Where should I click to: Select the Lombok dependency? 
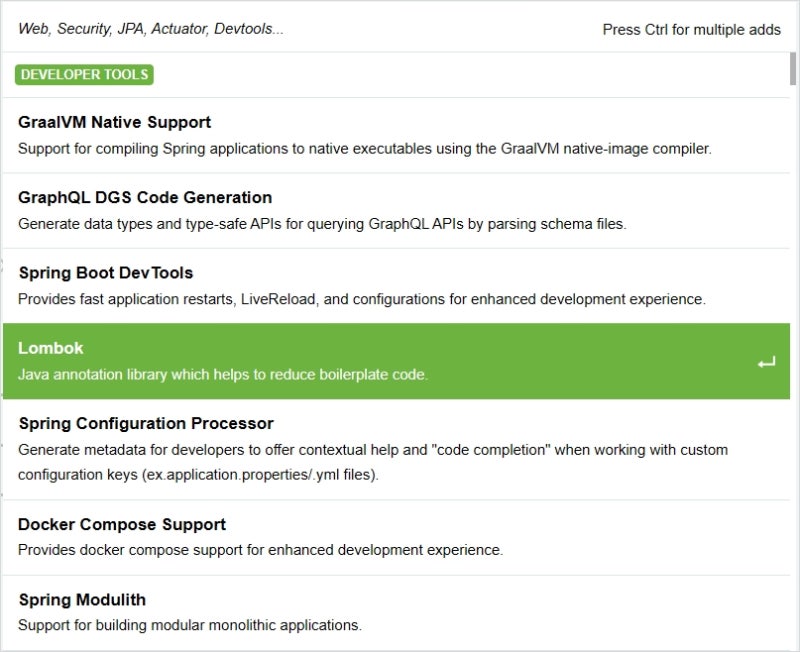coord(396,361)
